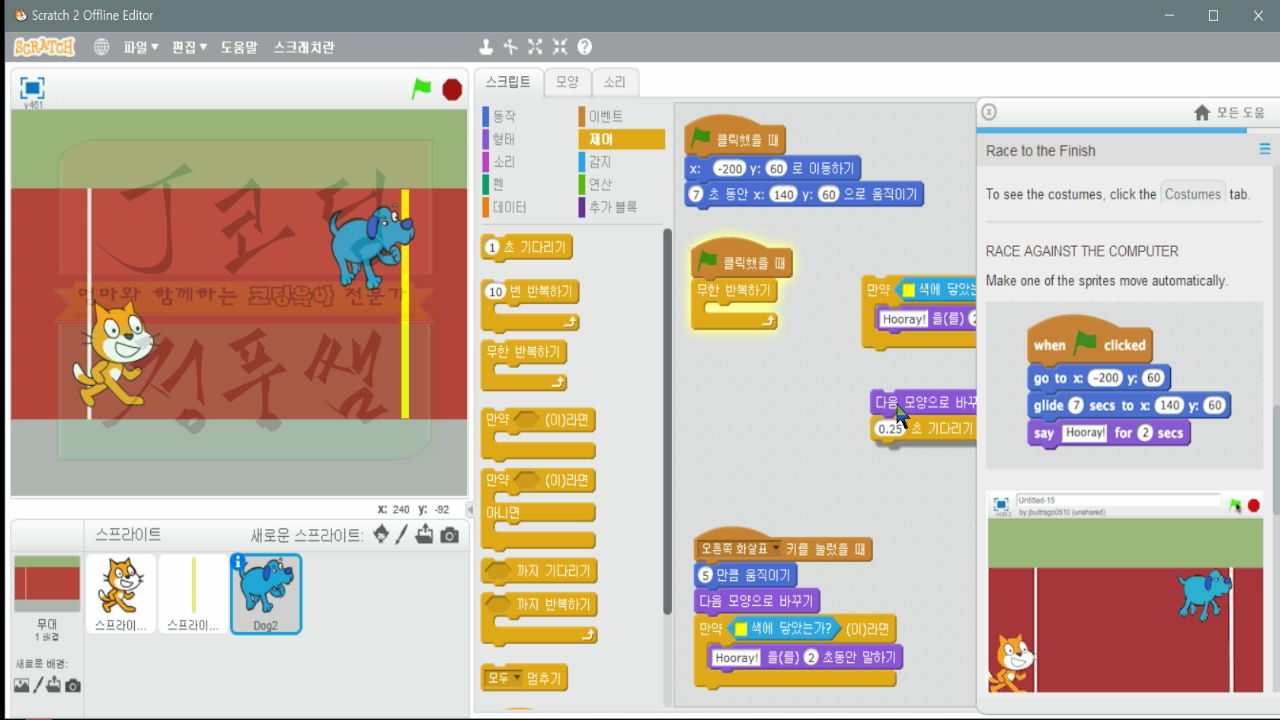Select the Delete scissors tool
Screen dimensions: 1280x720
(510, 47)
